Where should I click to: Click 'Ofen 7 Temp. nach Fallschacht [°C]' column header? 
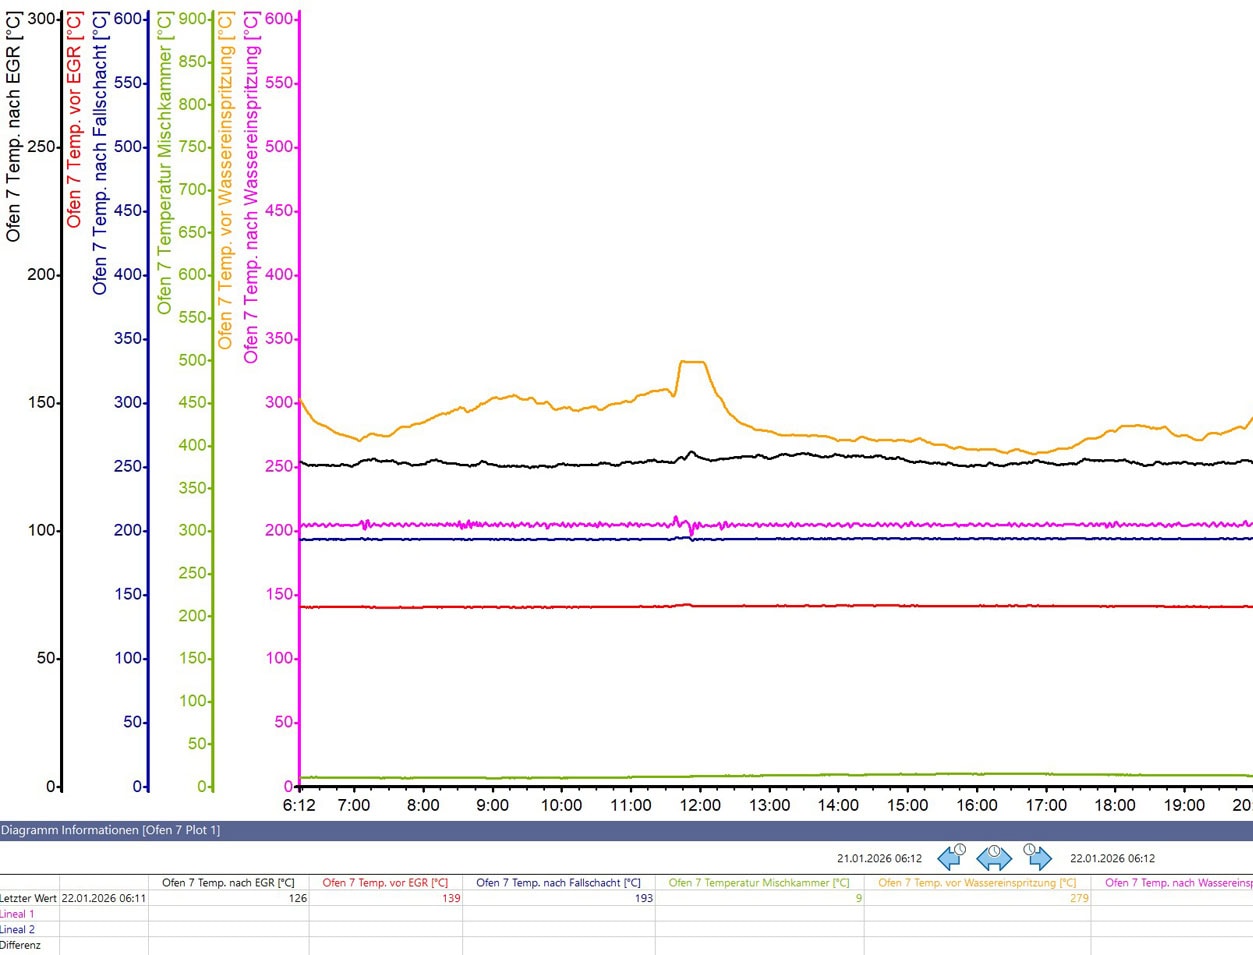click(558, 883)
